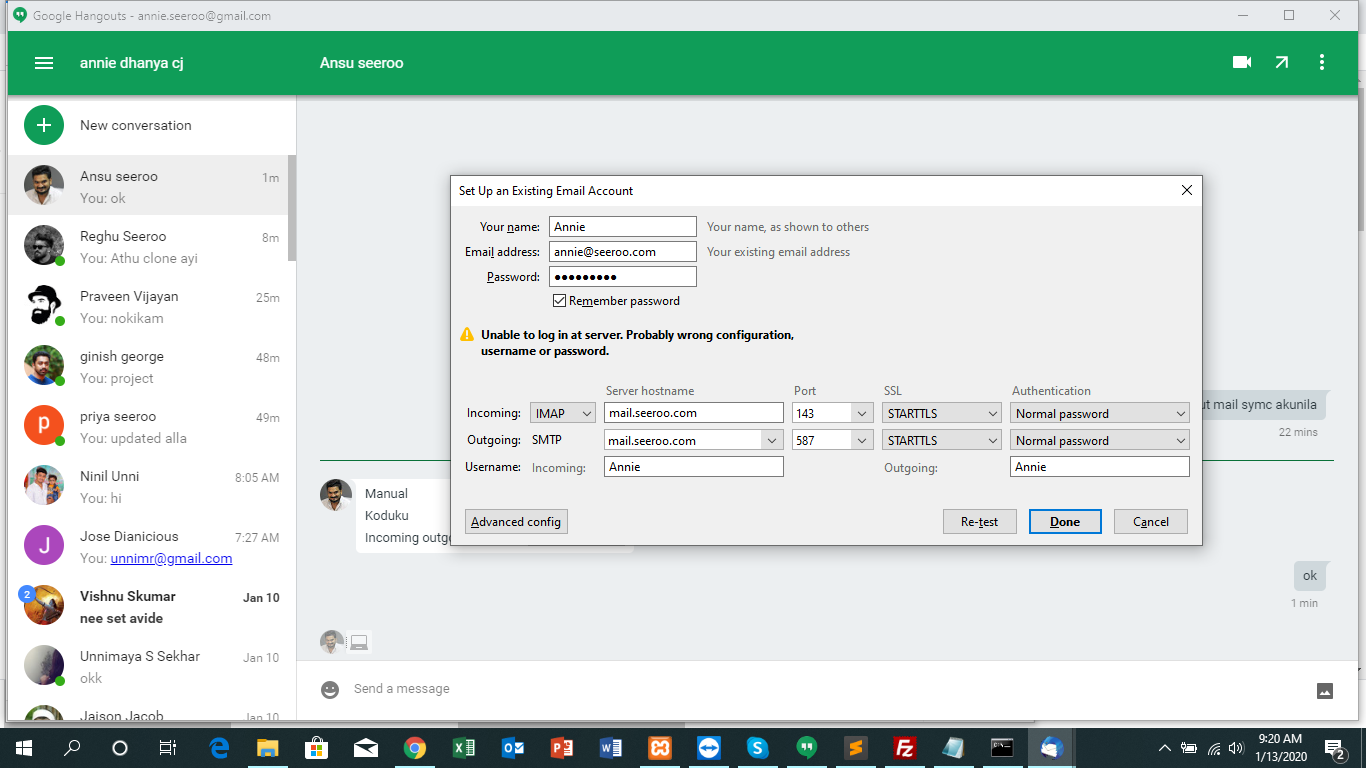Screen dimensions: 1366x768
Task: Click the green New conversation plus icon
Action: 44,125
